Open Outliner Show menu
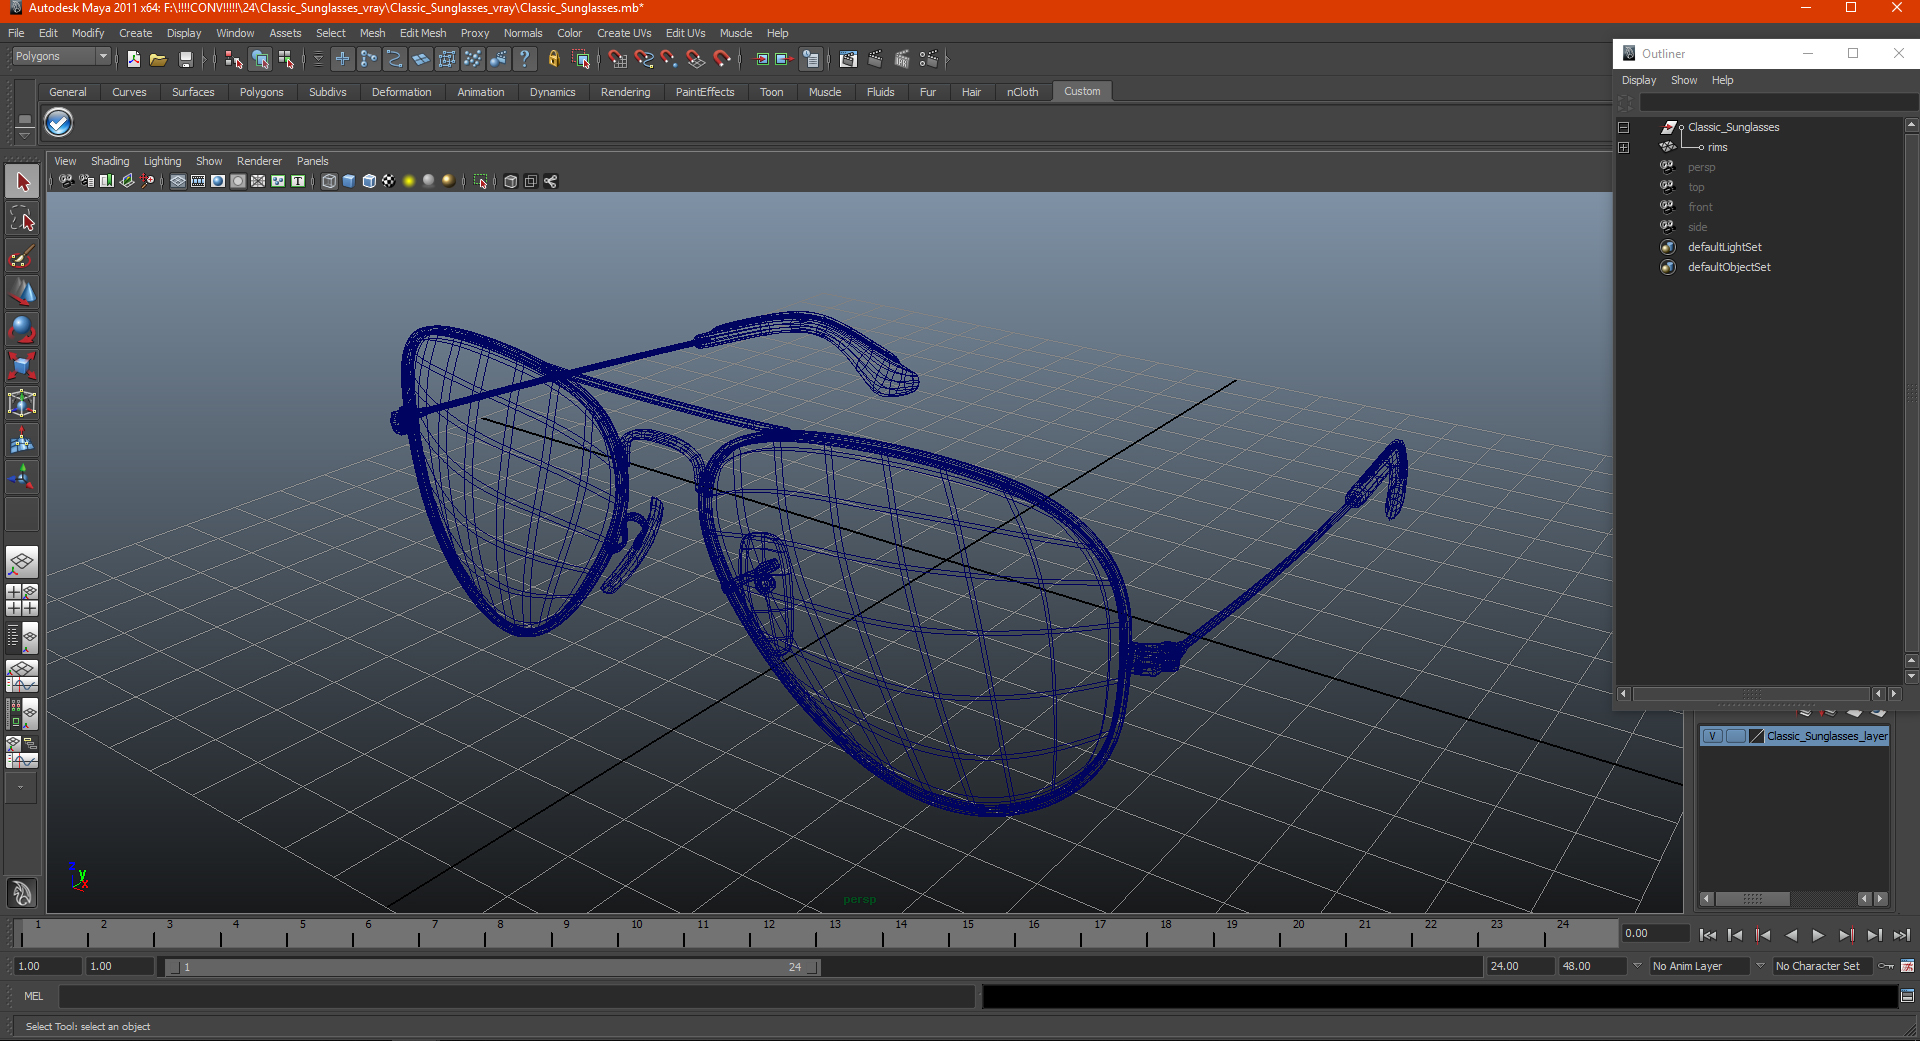1920x1041 pixels. (x=1684, y=80)
